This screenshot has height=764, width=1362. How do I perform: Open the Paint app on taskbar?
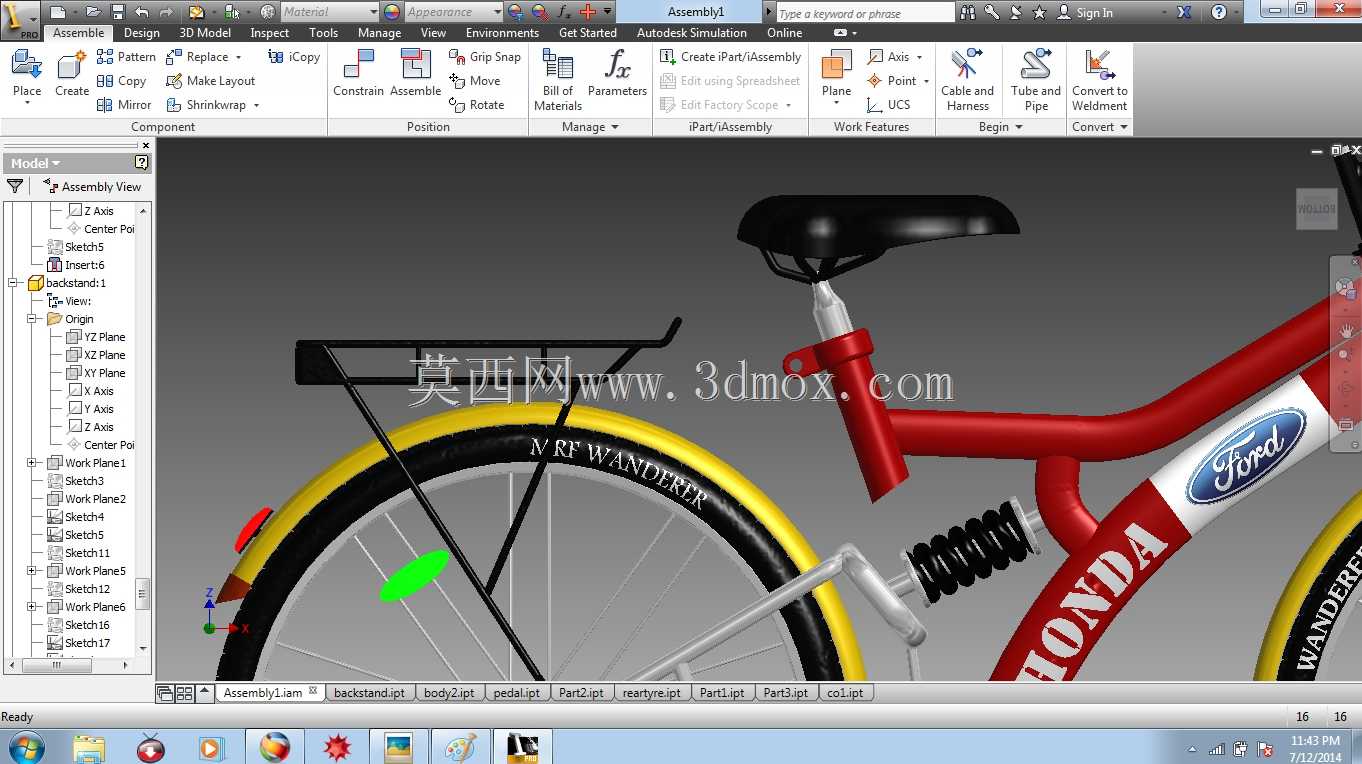pyautogui.click(x=461, y=747)
